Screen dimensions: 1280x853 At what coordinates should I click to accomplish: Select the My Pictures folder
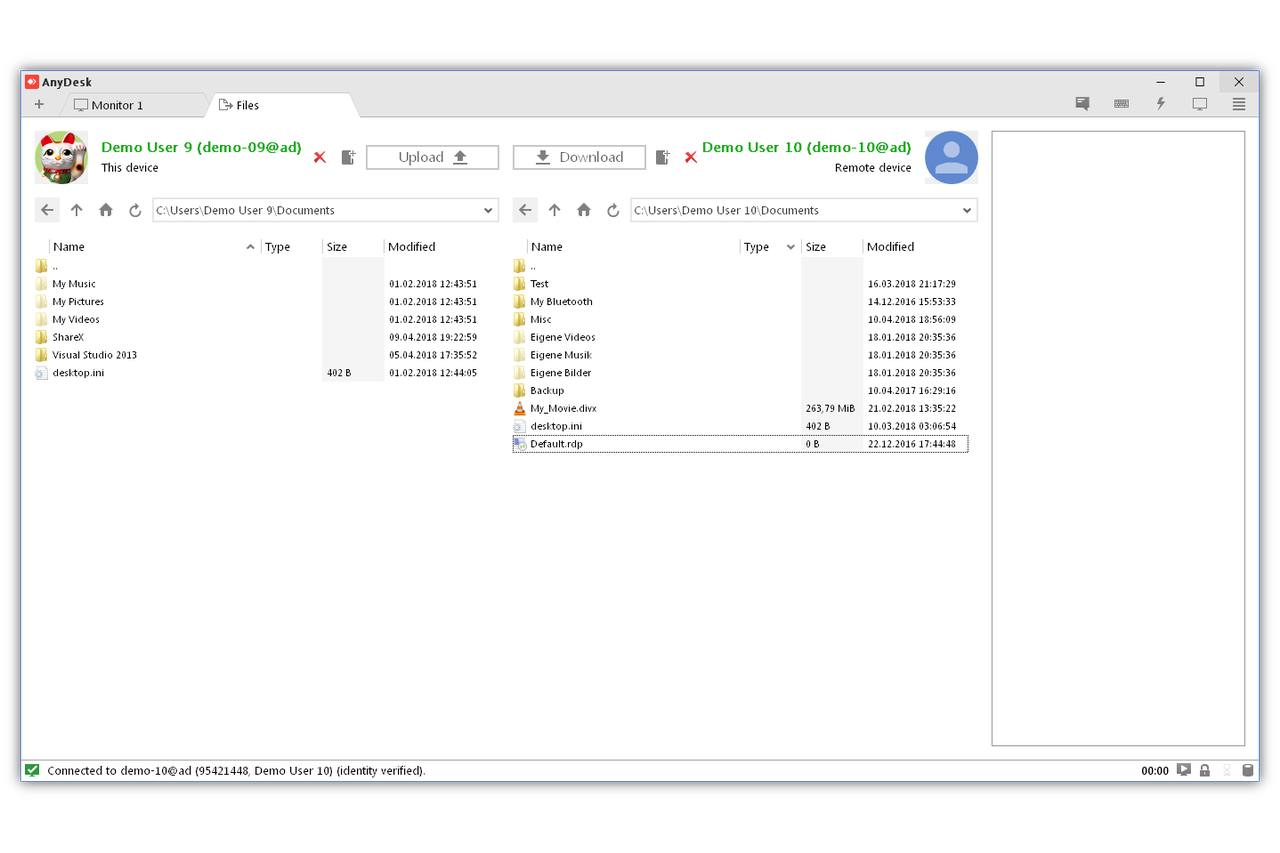(78, 302)
